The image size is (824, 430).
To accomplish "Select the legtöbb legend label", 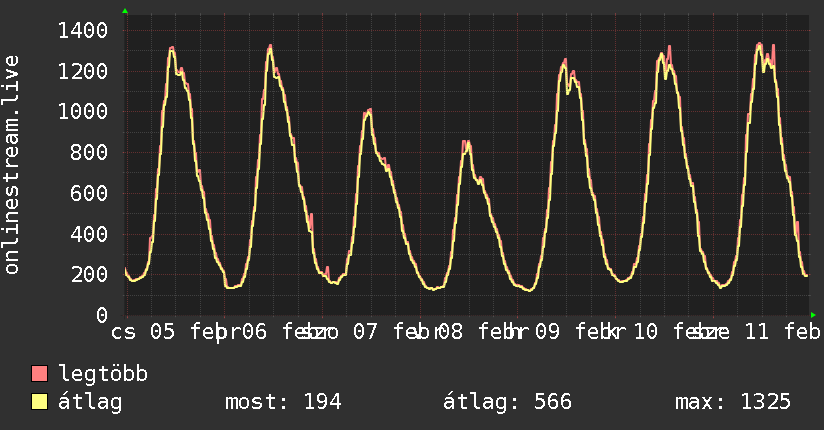I will 103,374.
